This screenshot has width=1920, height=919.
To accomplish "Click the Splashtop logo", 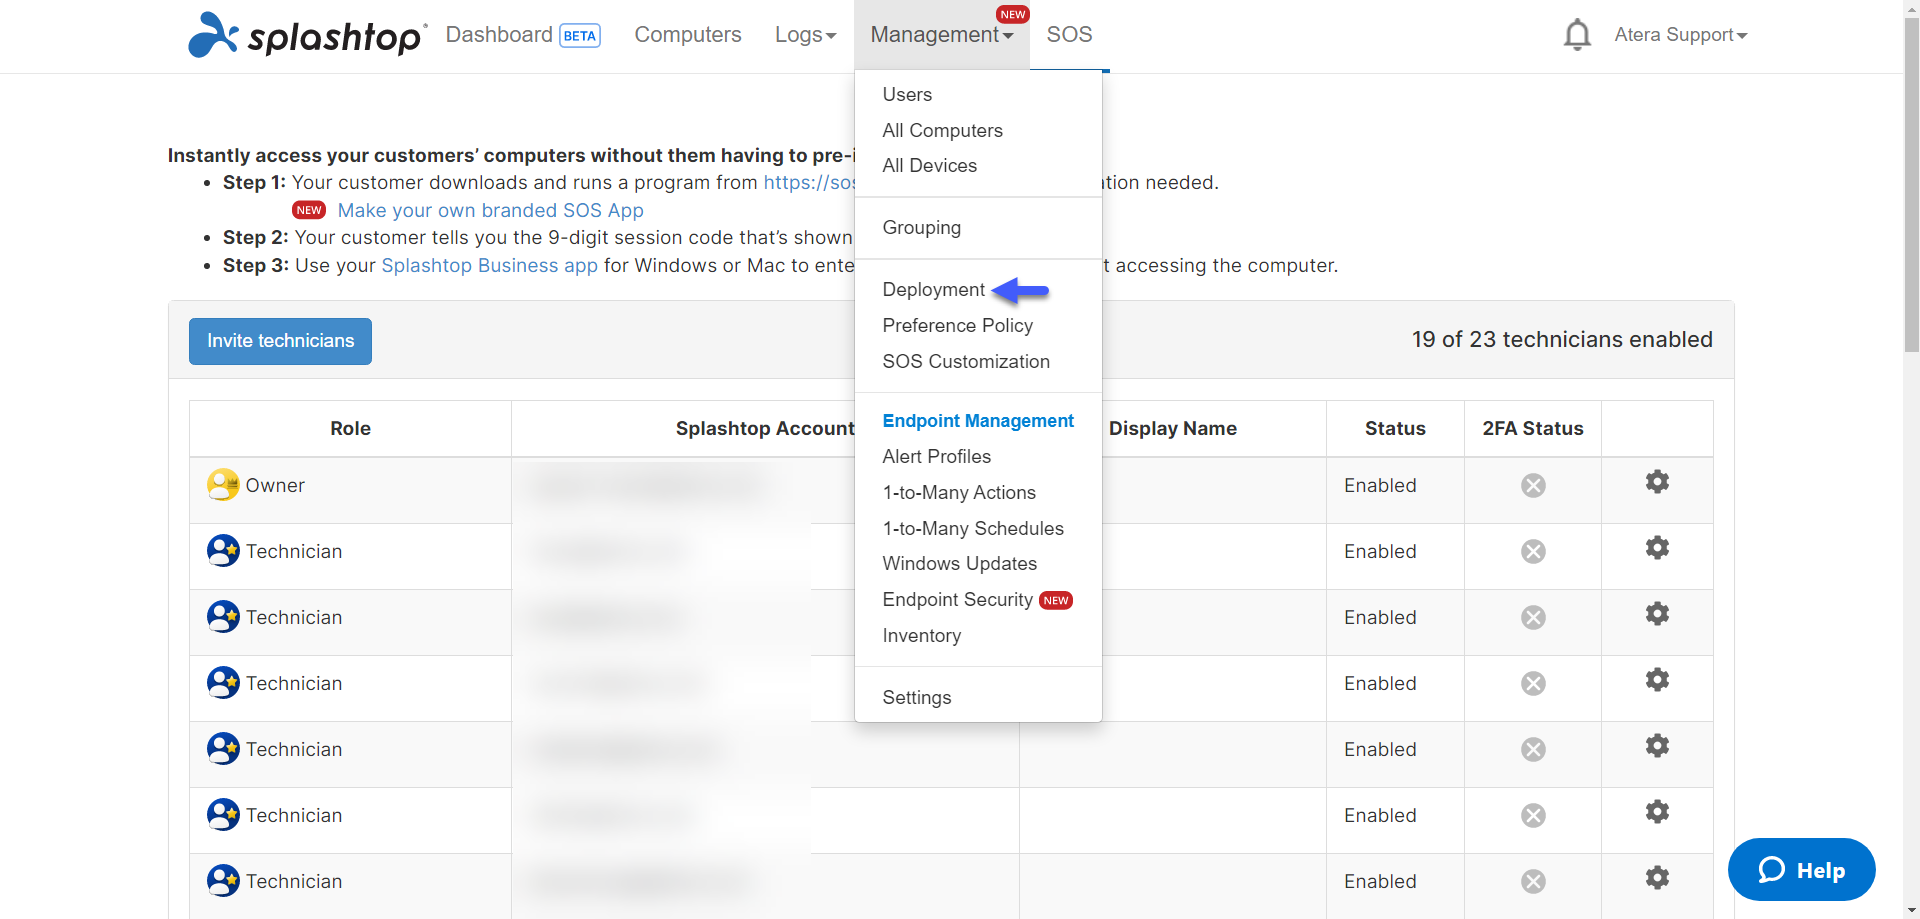I will [x=308, y=34].
